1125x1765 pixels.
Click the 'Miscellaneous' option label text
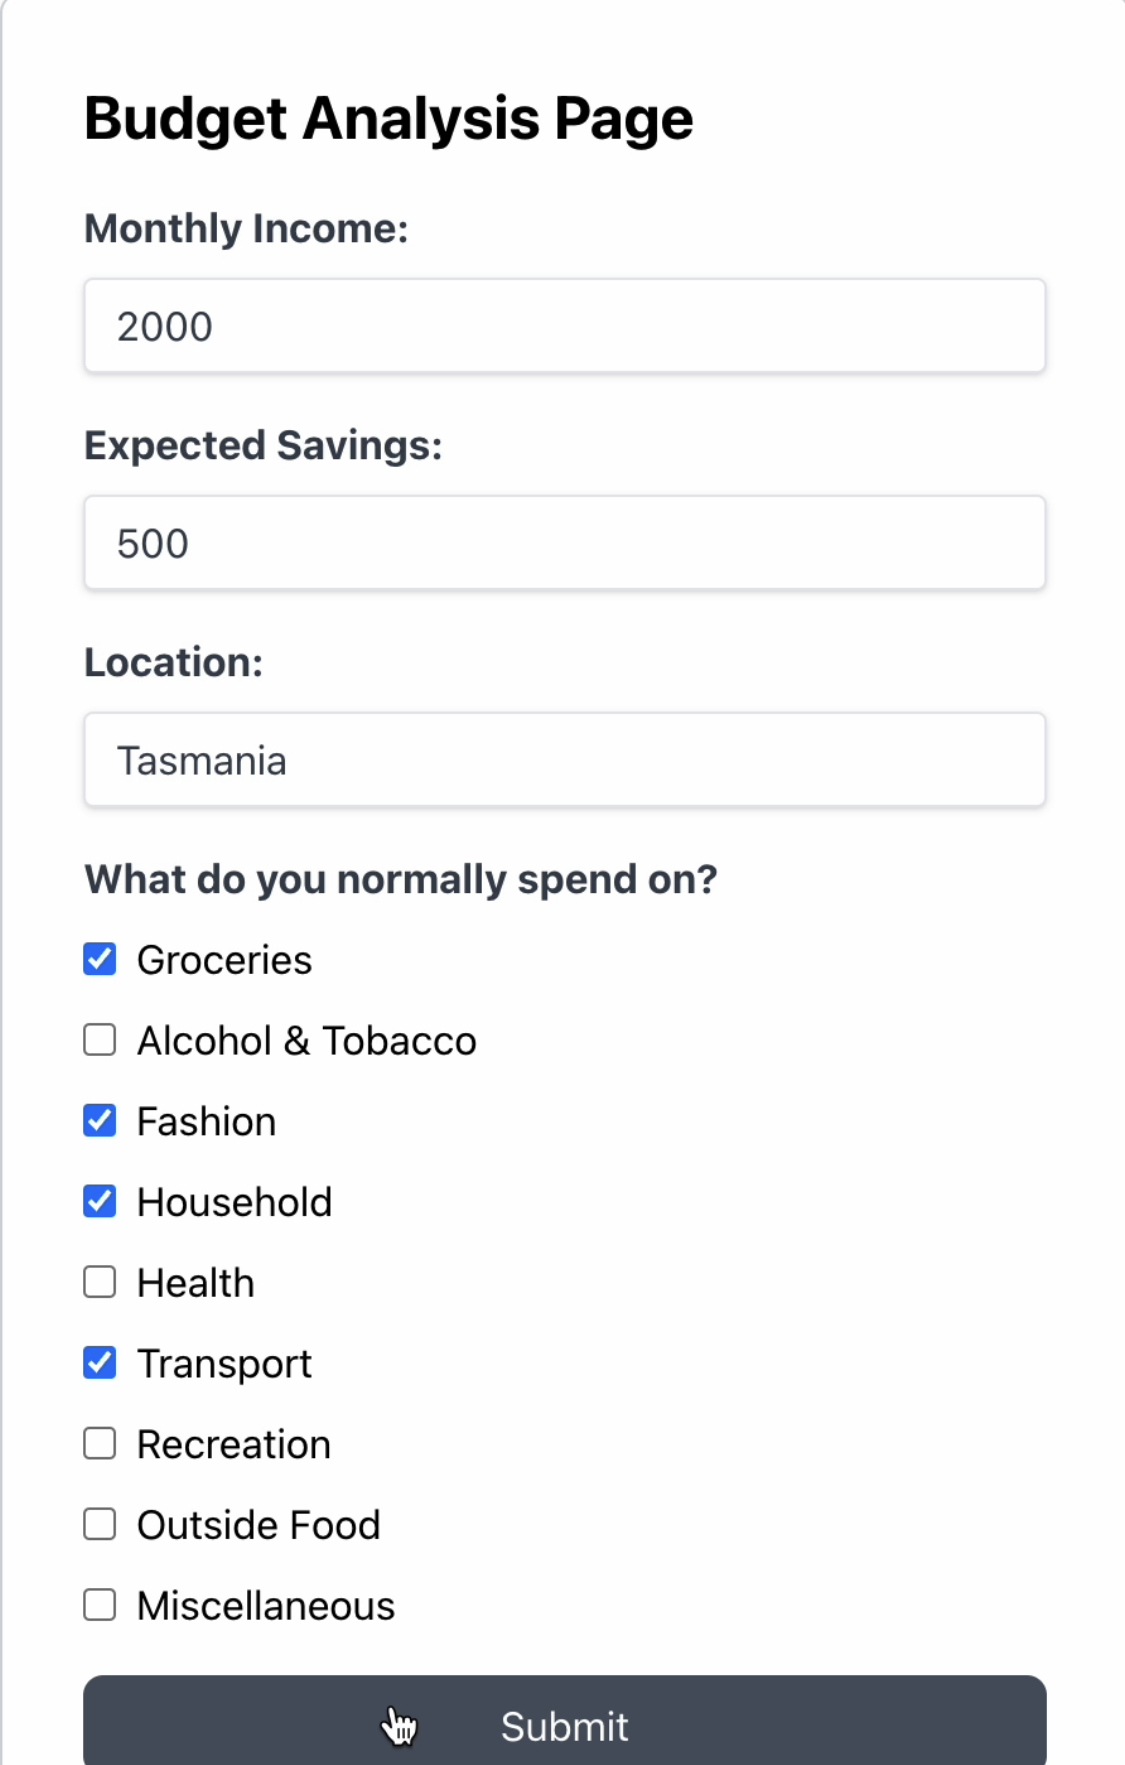click(266, 1606)
